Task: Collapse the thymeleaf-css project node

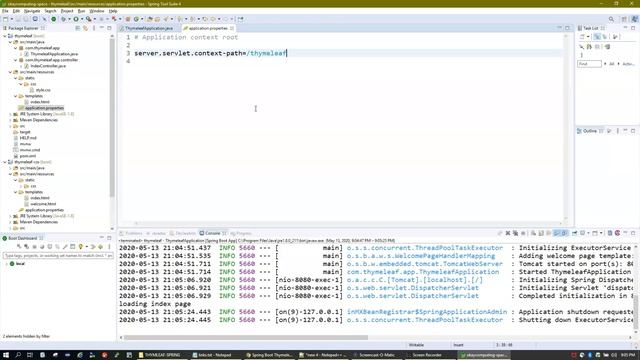Action: [x=5, y=162]
